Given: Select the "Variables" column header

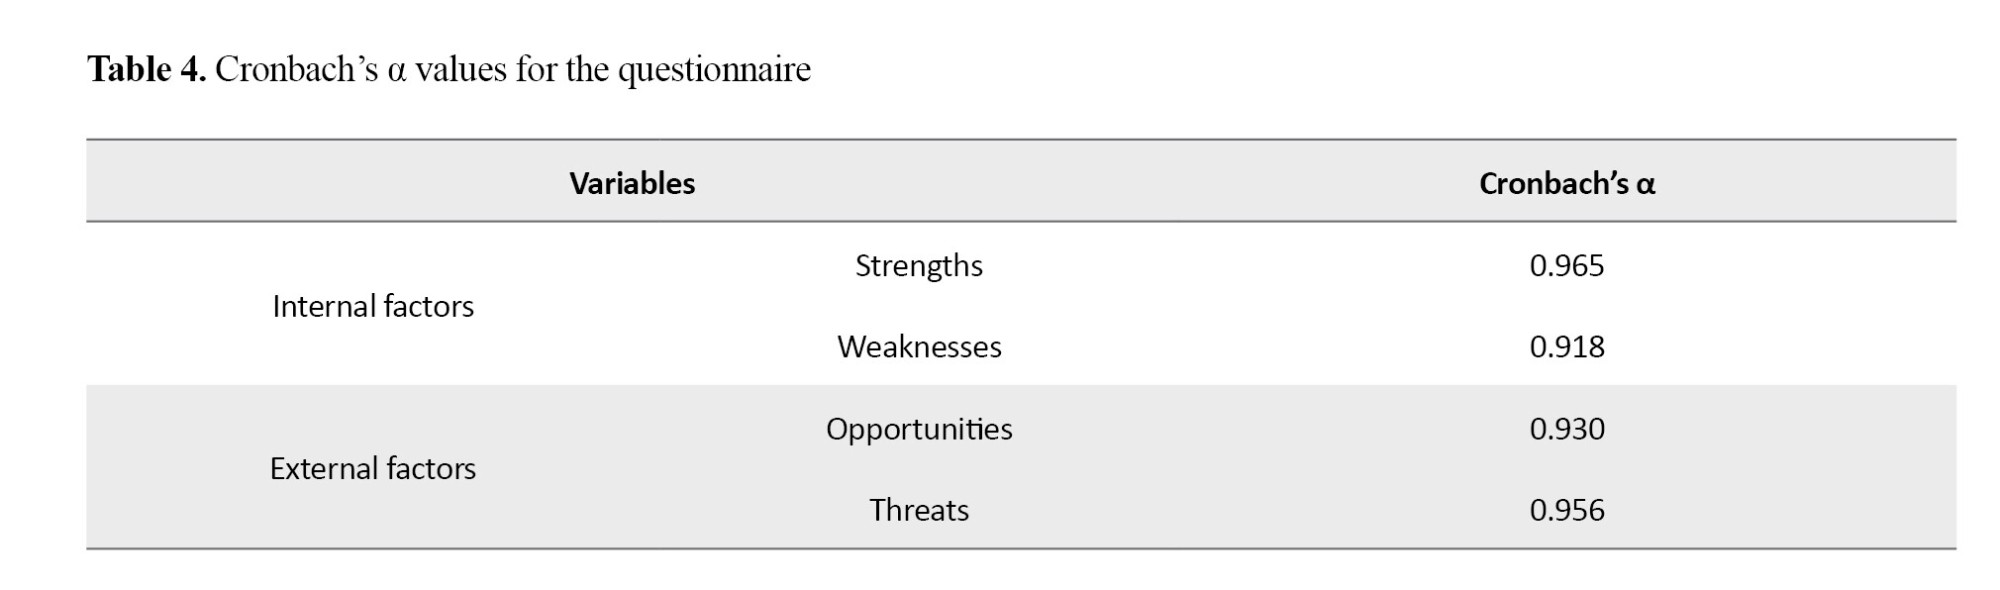Looking at the screenshot, I should point(632,183).
